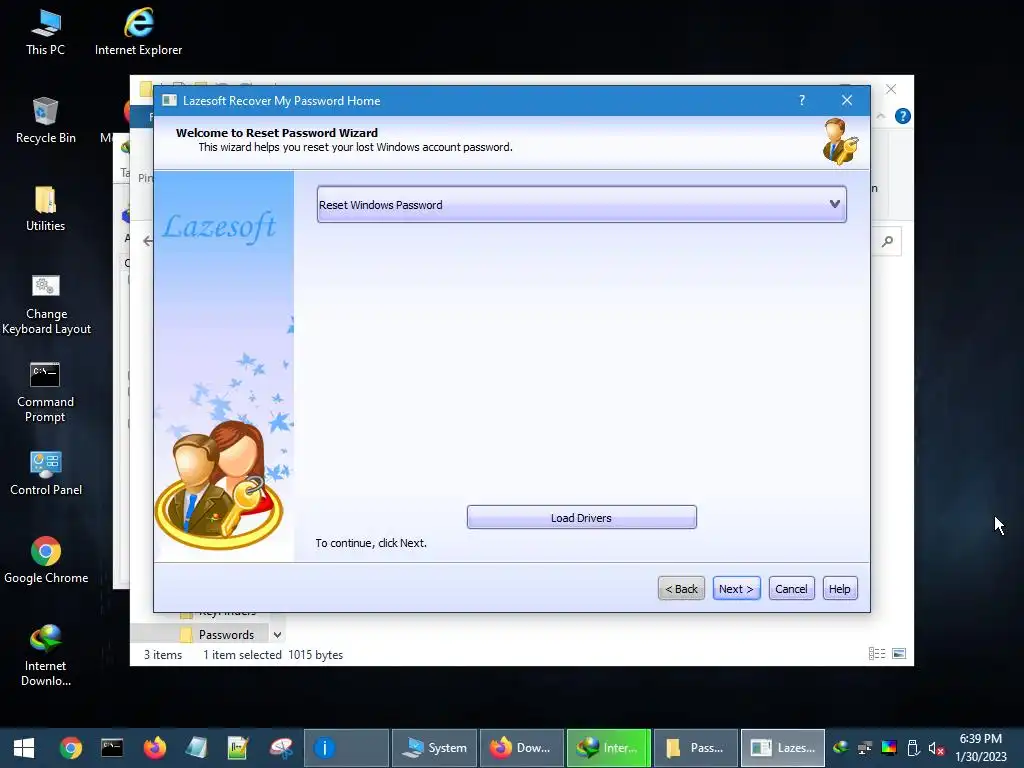
Task: Click Next to continue the wizard
Action: (x=736, y=588)
